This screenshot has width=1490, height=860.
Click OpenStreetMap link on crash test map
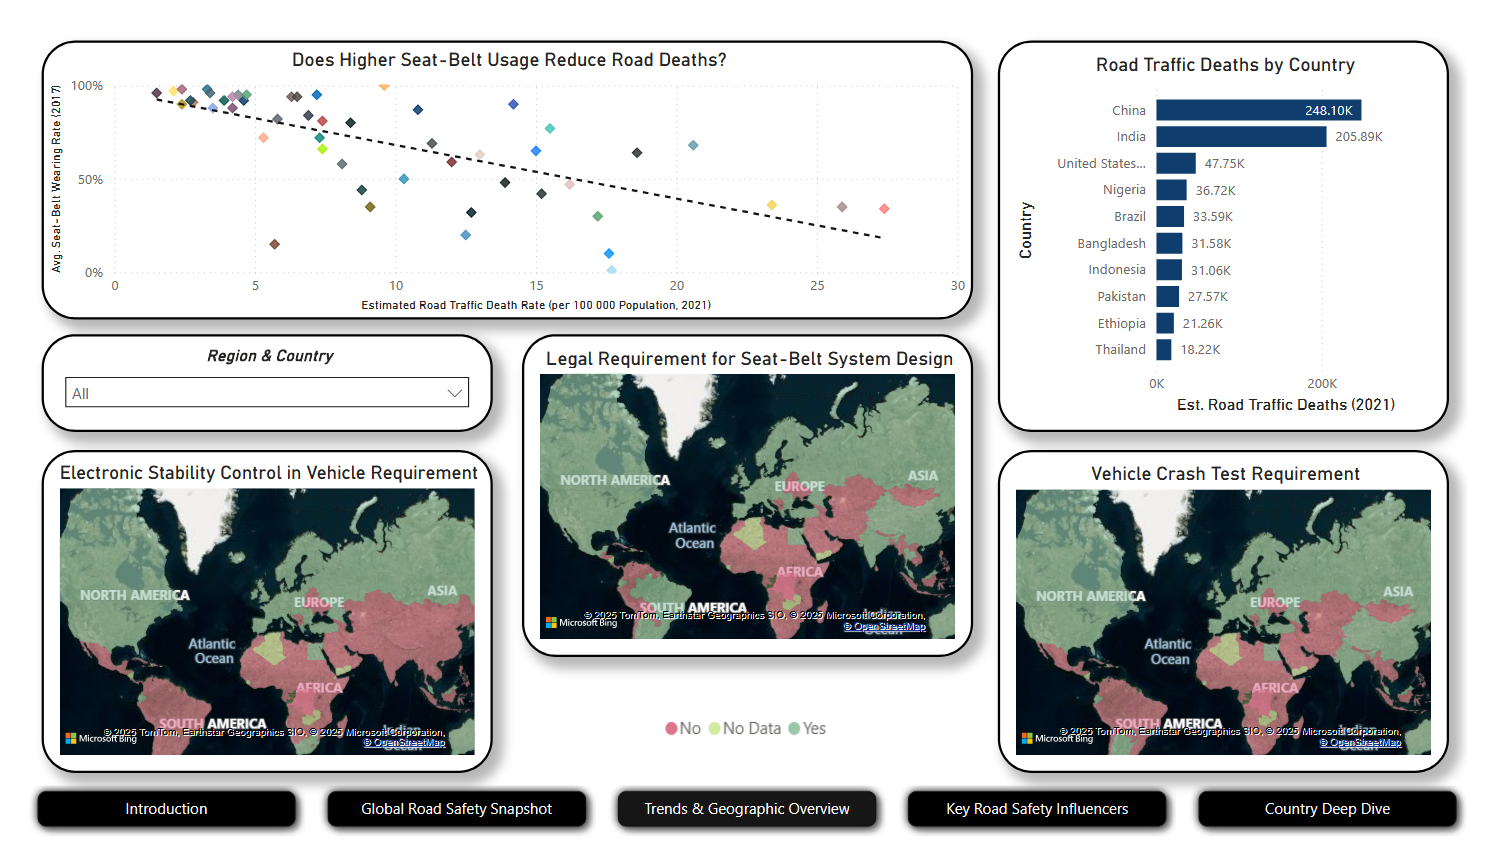pos(1361,743)
